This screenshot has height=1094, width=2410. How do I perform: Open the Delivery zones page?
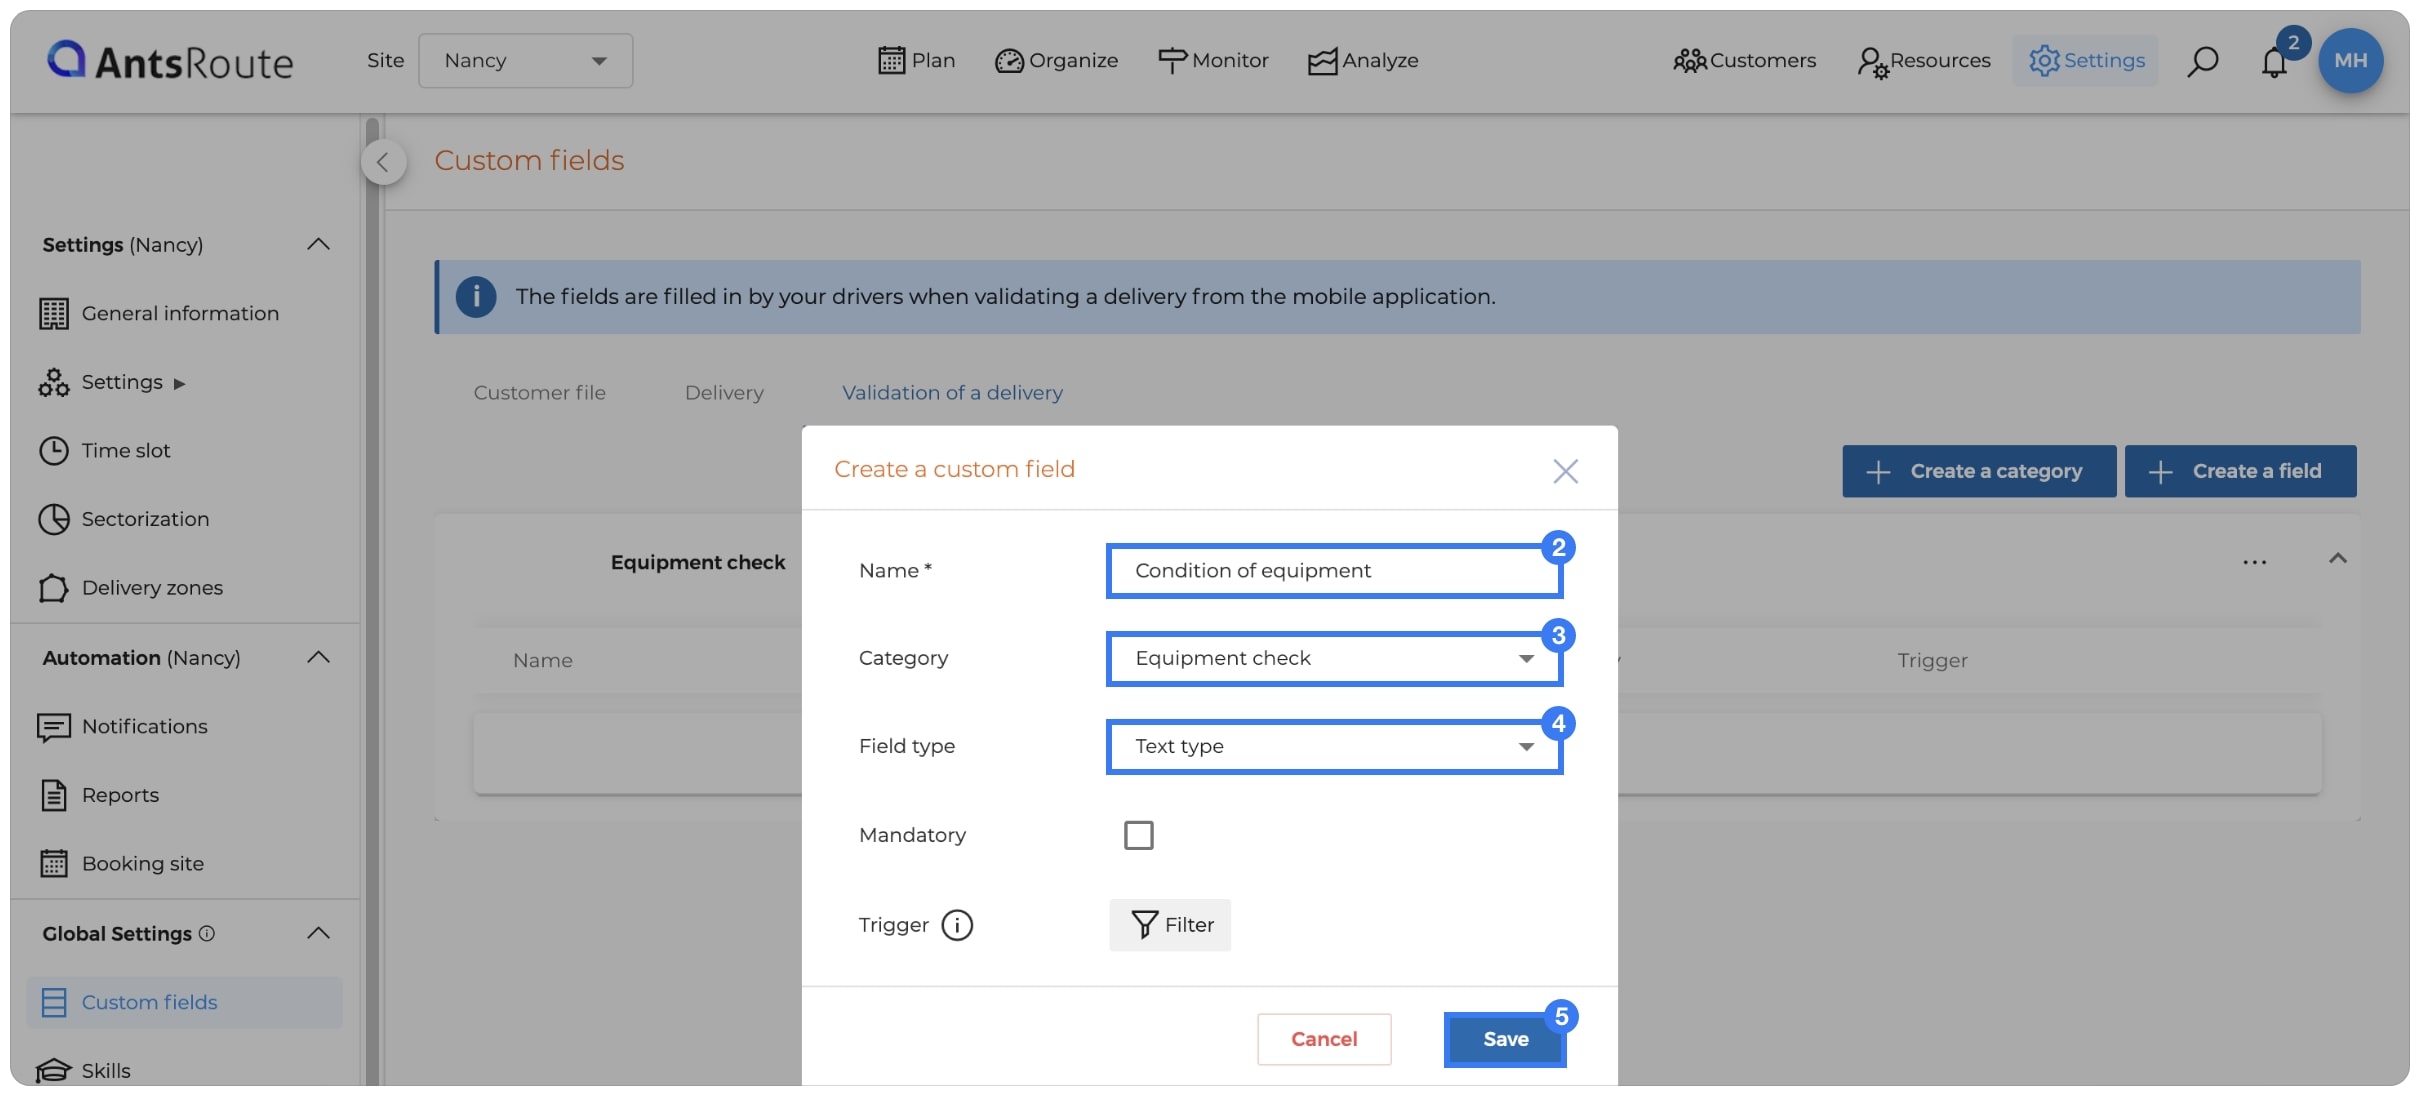(130, 588)
